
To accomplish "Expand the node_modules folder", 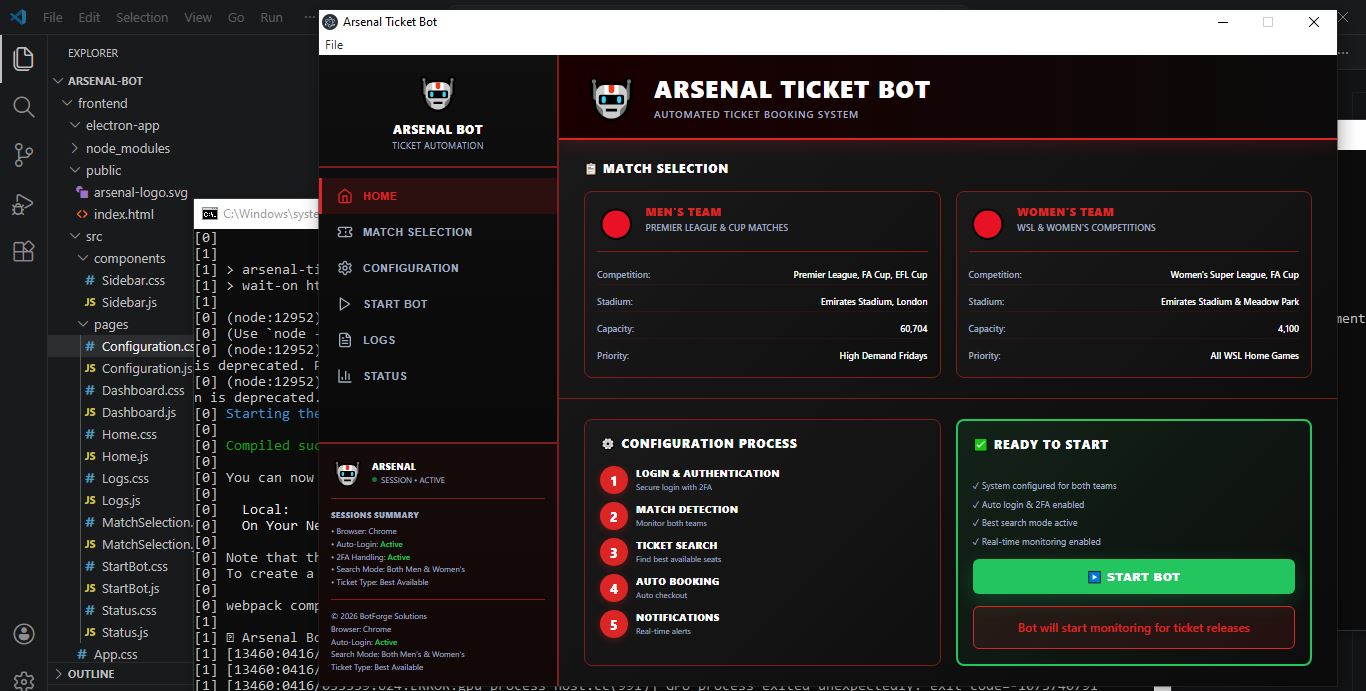I will (127, 148).
